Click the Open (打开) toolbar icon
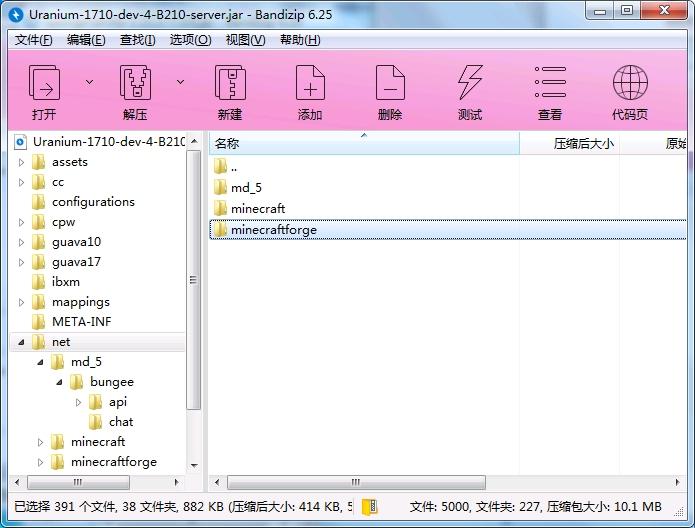This screenshot has height=528, width=695. coord(44,83)
